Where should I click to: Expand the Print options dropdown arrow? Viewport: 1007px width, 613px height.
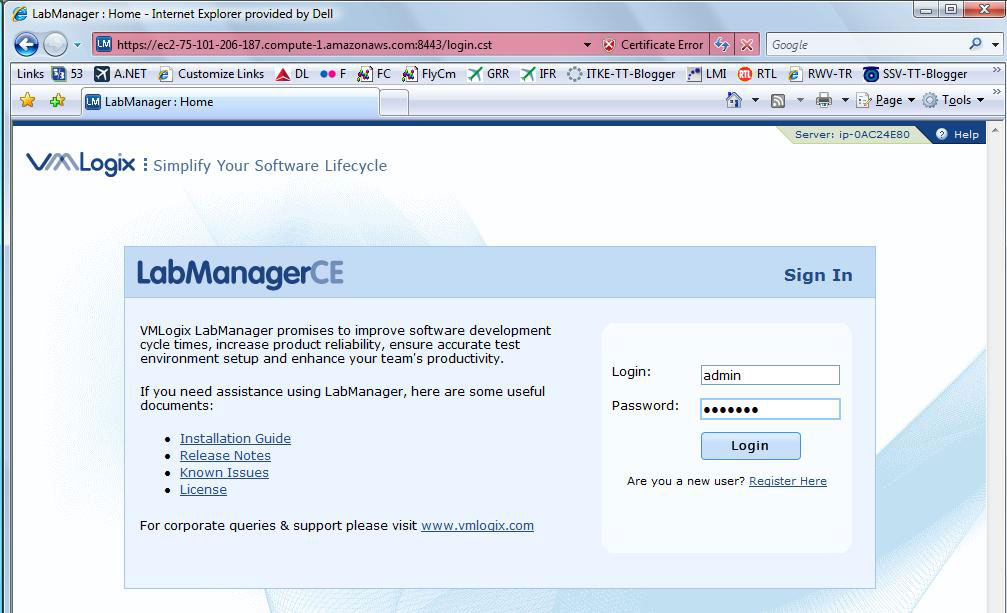[845, 100]
